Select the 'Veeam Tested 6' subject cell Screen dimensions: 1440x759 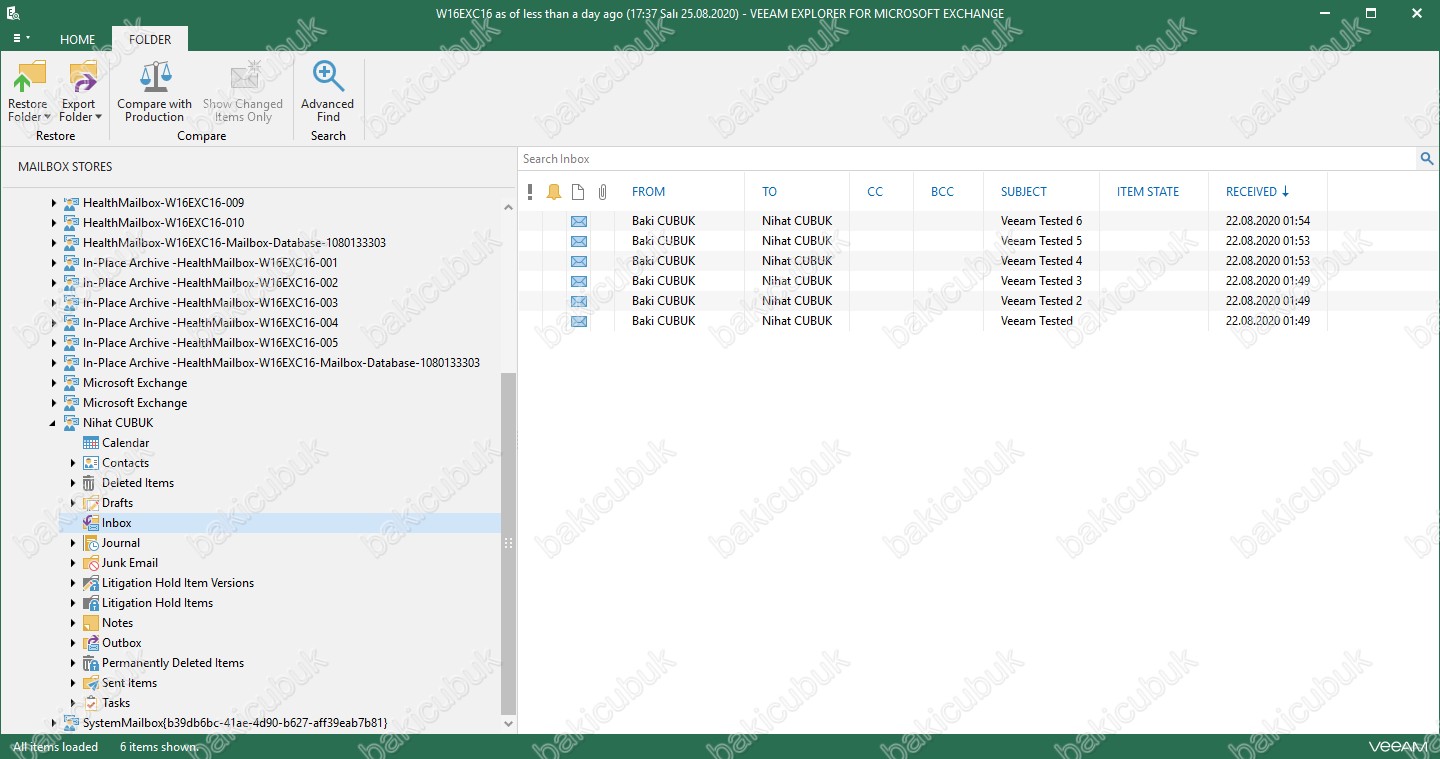tap(1041, 221)
